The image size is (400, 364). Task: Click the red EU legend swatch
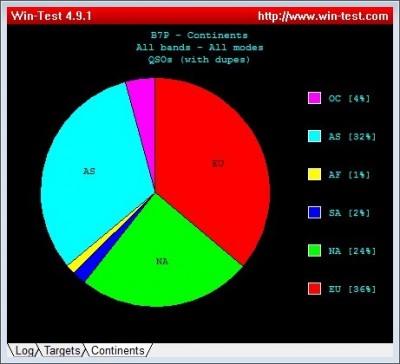(314, 289)
